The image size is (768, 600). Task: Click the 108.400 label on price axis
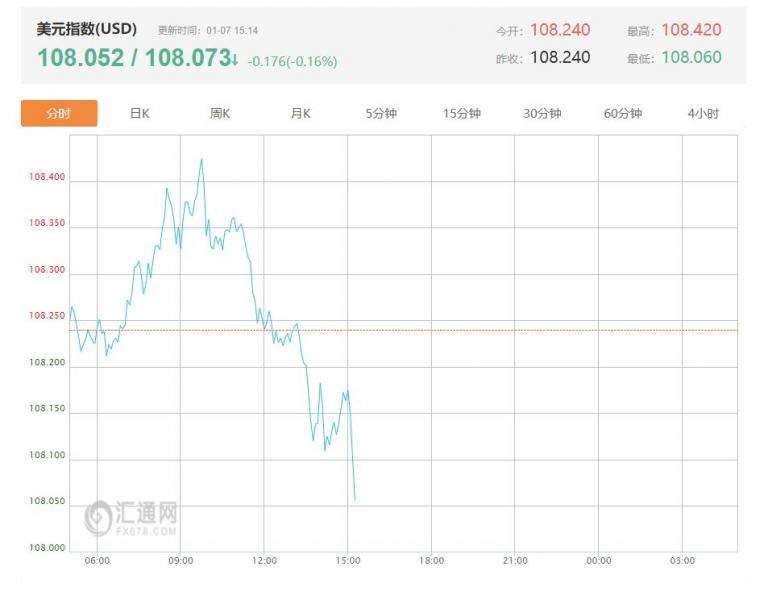coord(47,178)
